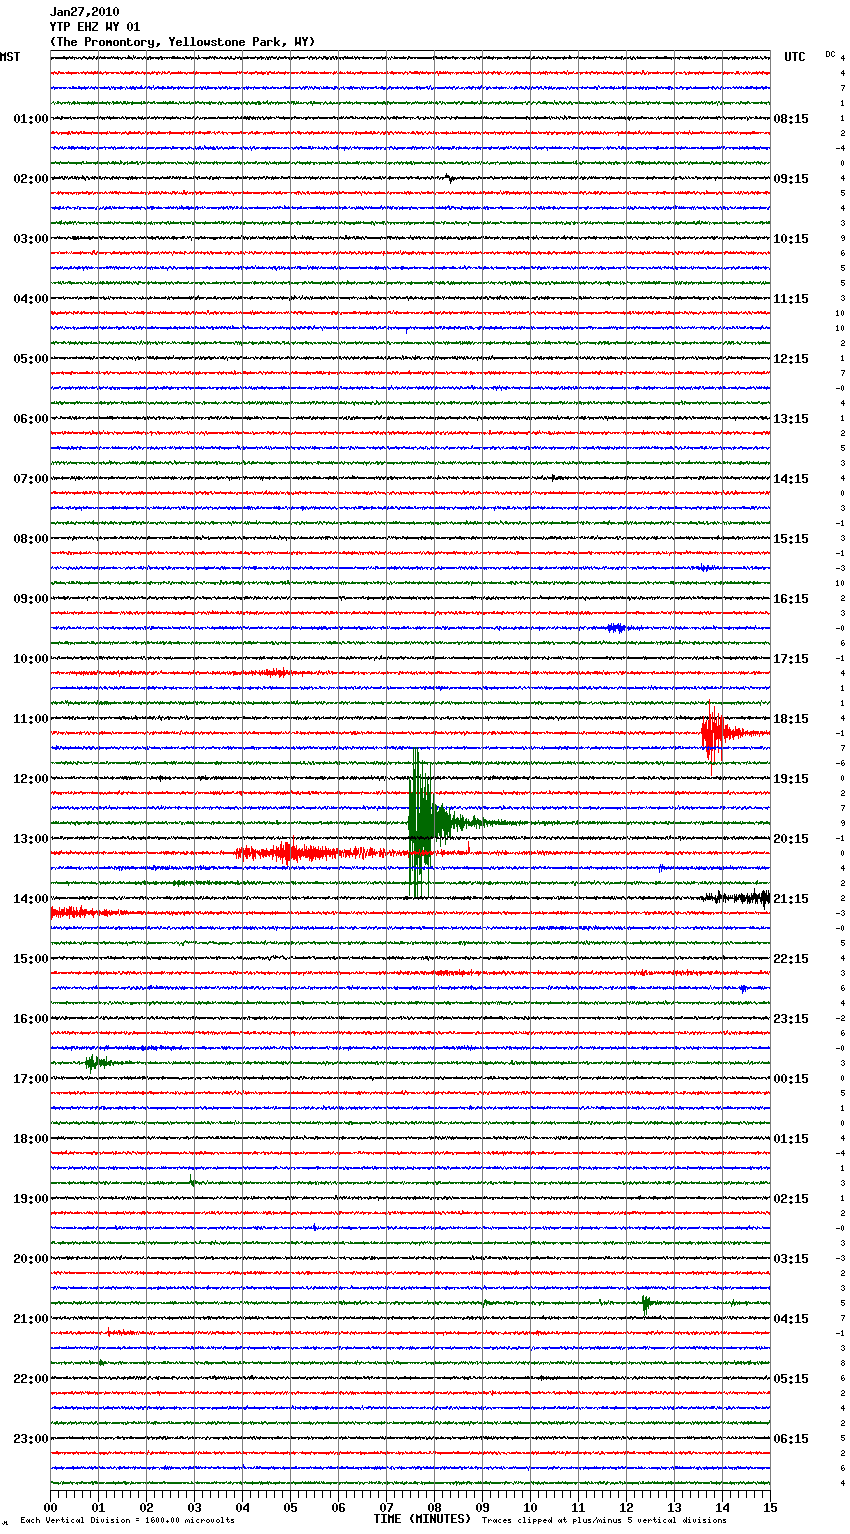Select the "20:15" UTC time label

pos(791,839)
